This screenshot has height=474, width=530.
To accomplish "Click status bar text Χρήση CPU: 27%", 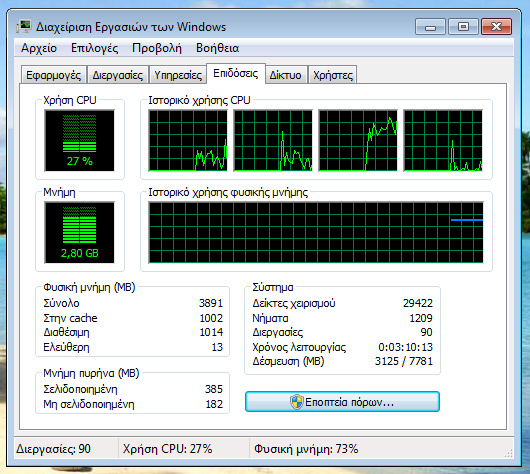I will (167, 449).
